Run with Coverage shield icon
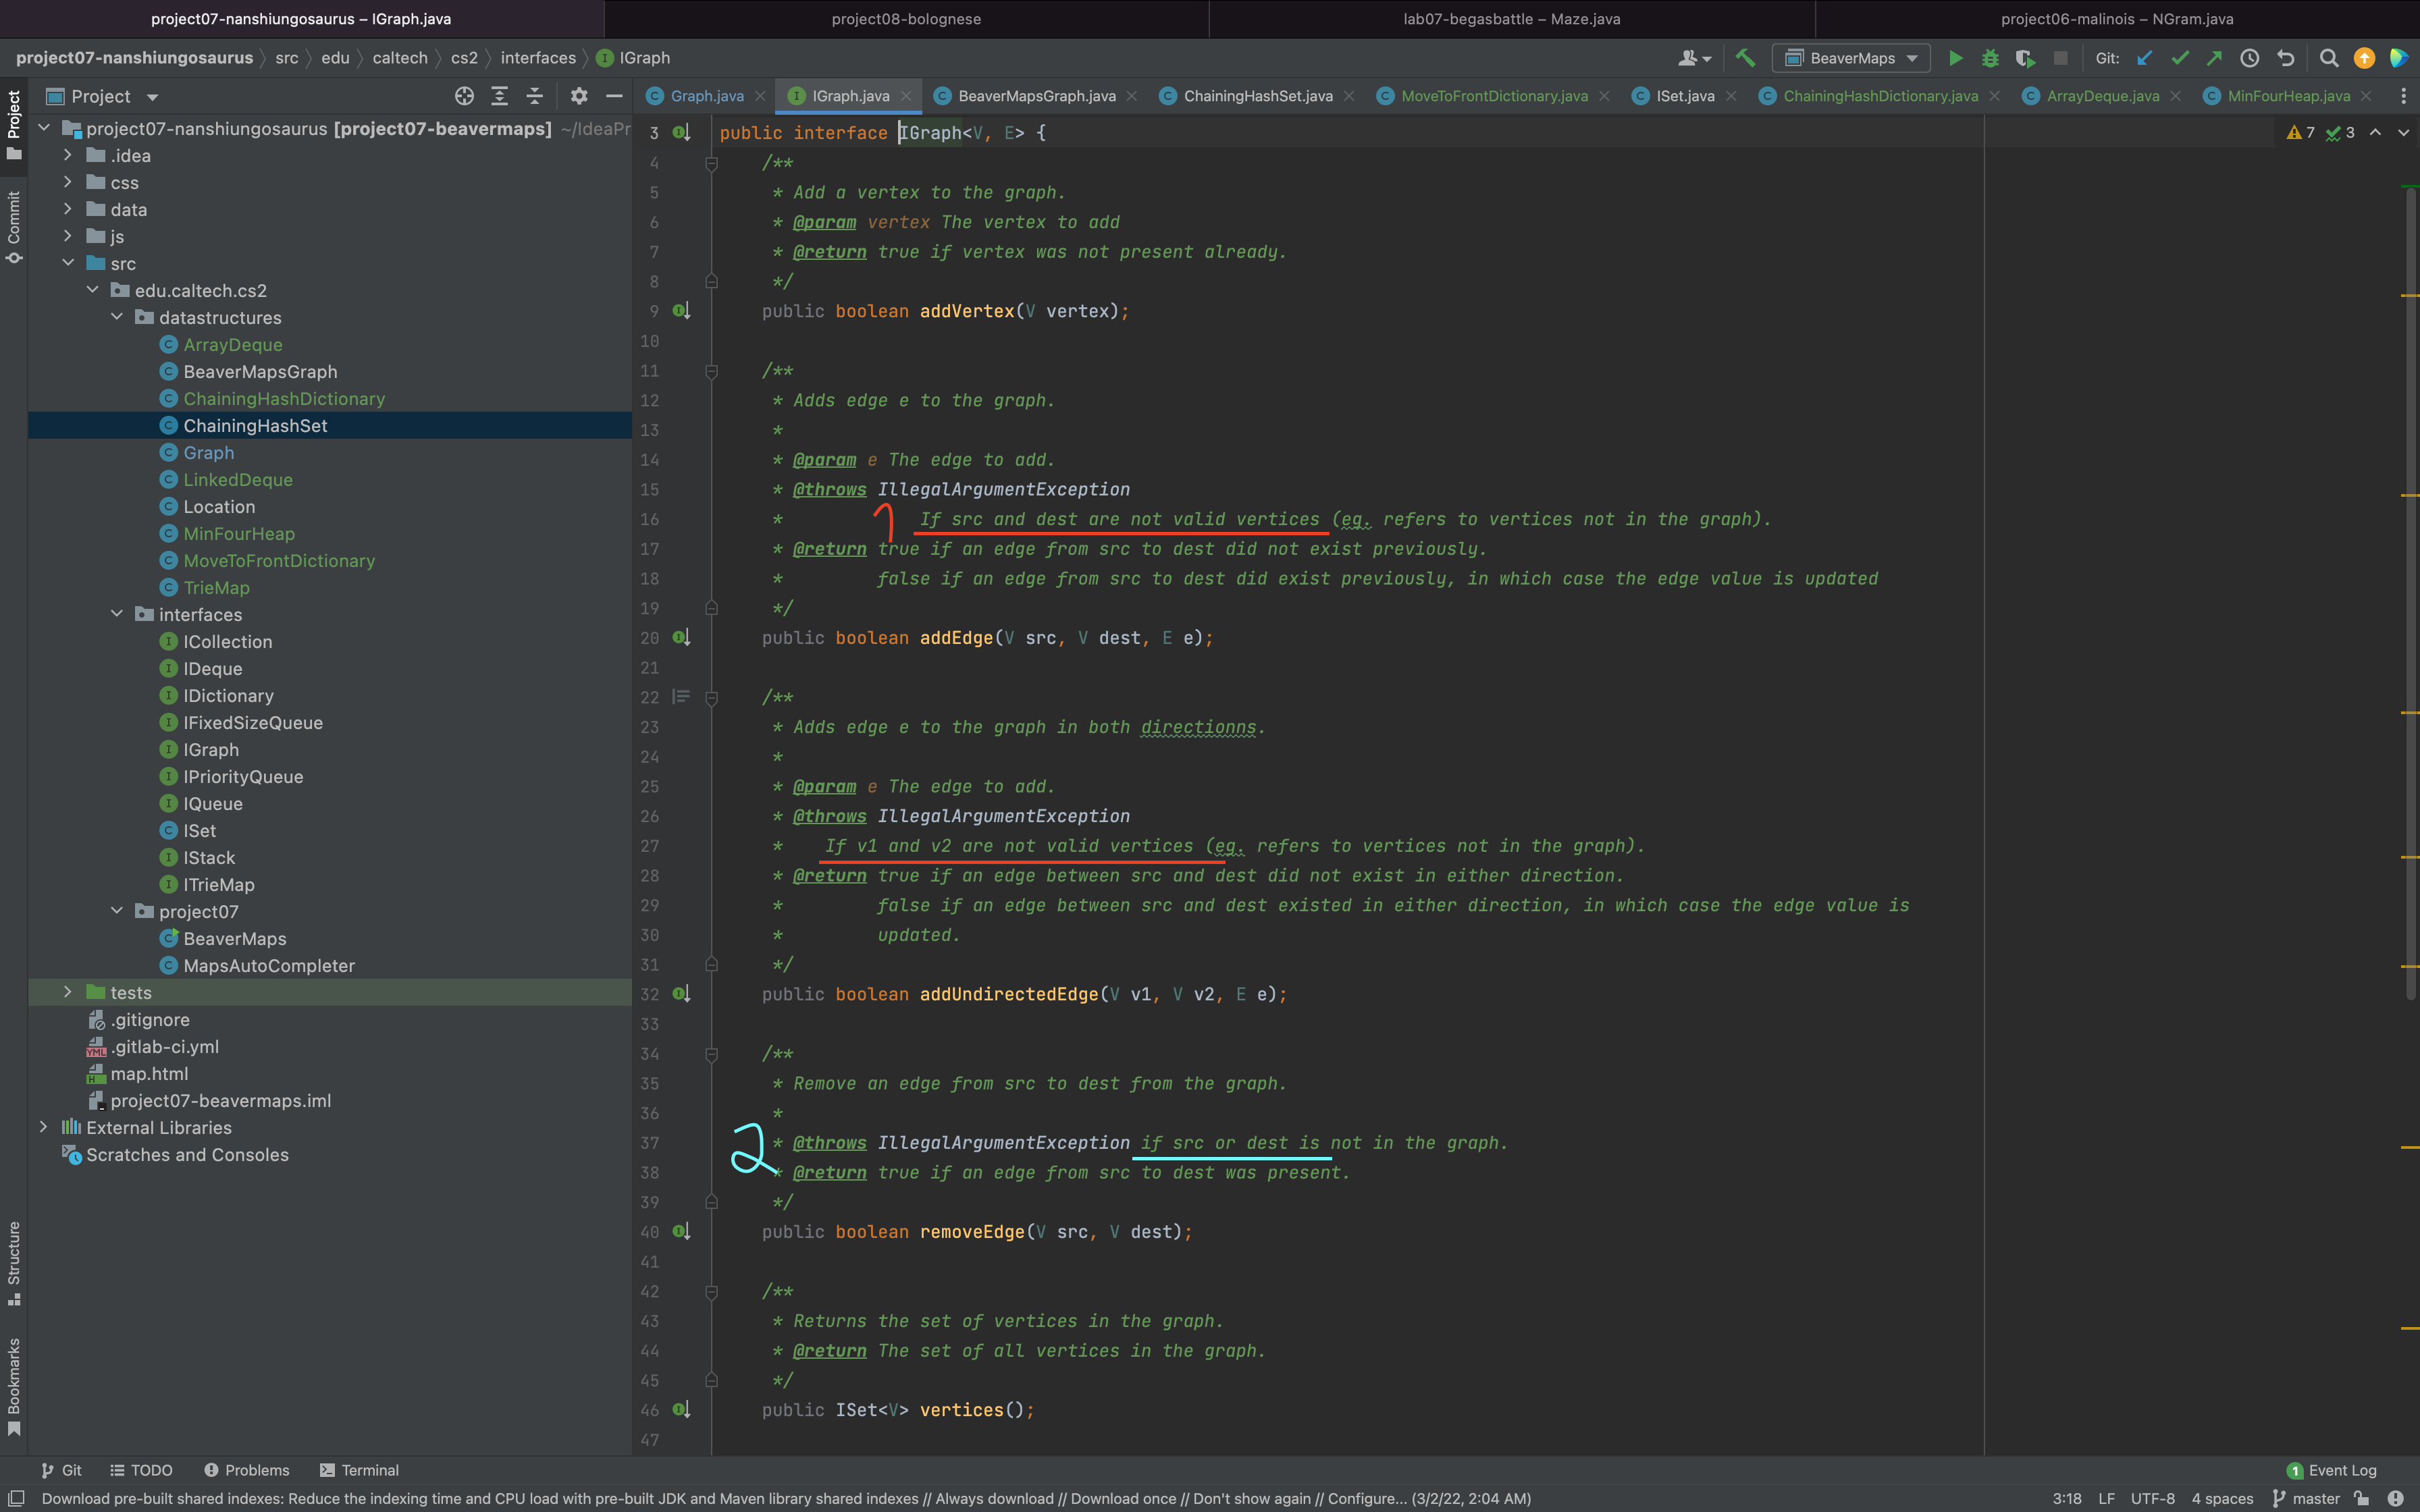Viewport: 2420px width, 1512px height. pos(2024,58)
